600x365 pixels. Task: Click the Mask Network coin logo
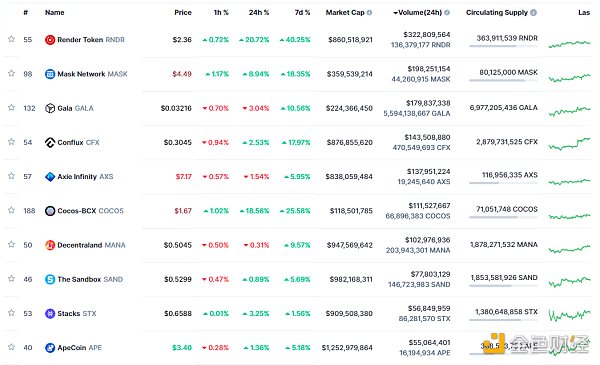pos(50,74)
